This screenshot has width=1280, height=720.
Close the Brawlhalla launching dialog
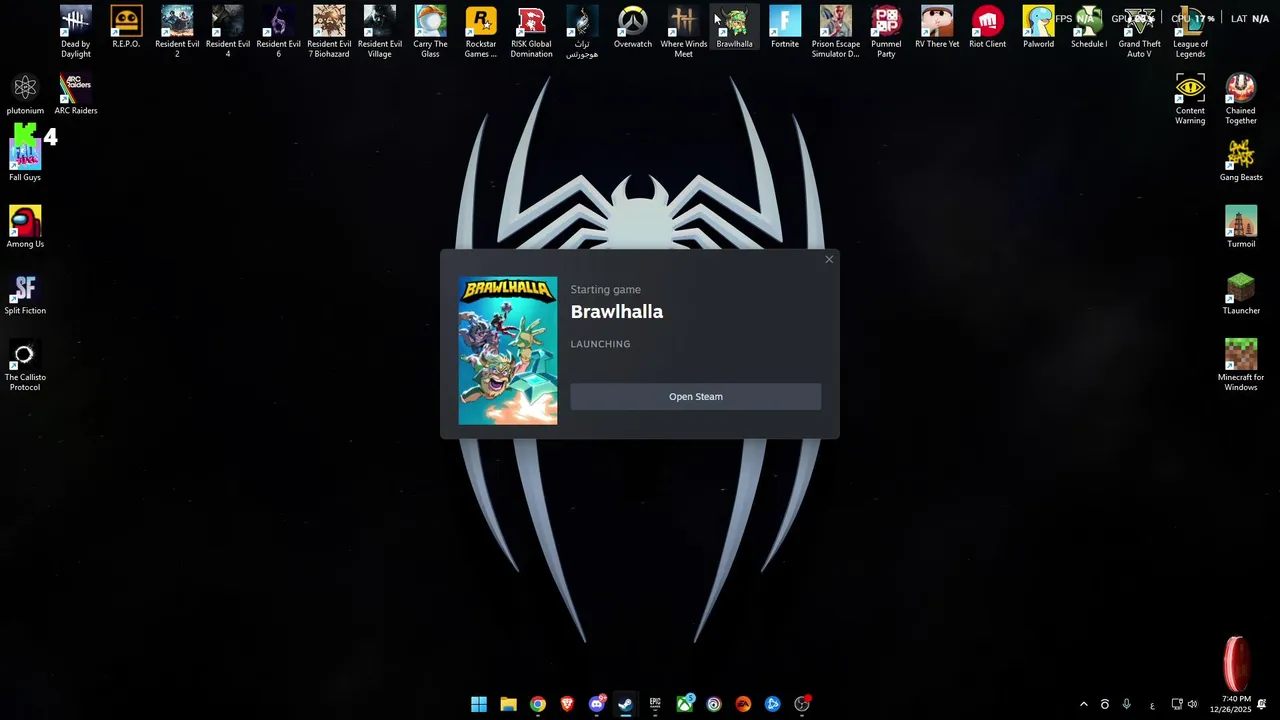pos(829,260)
